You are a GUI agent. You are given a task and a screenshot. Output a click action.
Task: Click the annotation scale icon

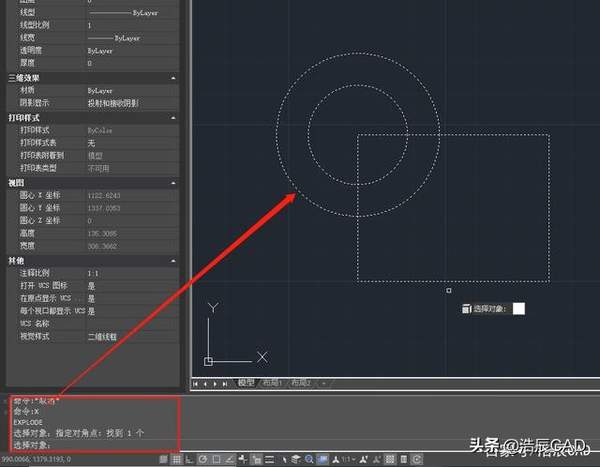pos(336,459)
